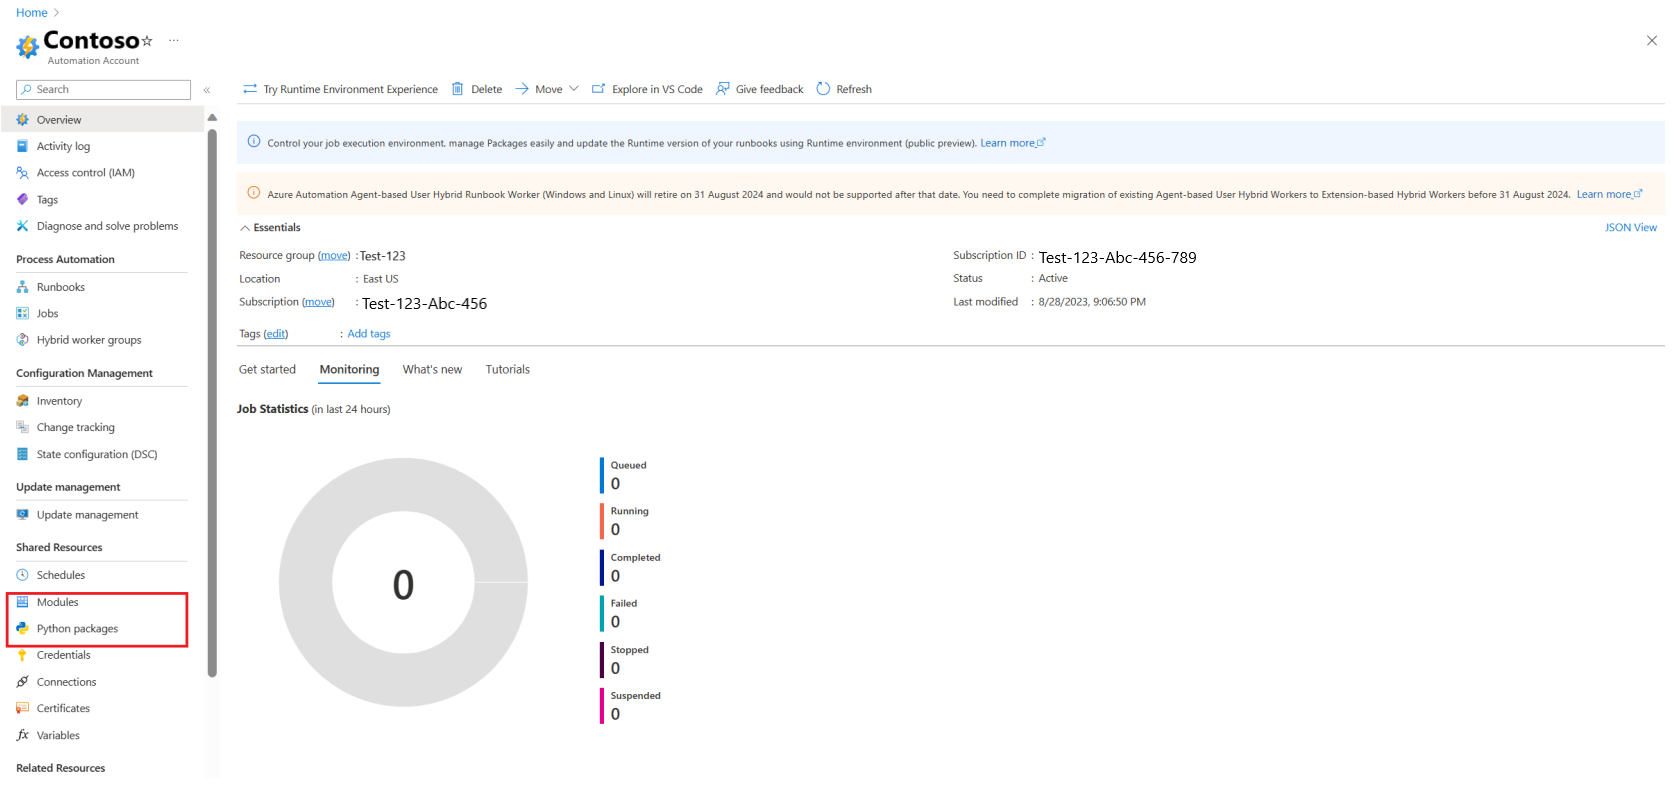Click the Hybrid worker groups icon
The width and height of the screenshot is (1676, 807).
pos(23,340)
